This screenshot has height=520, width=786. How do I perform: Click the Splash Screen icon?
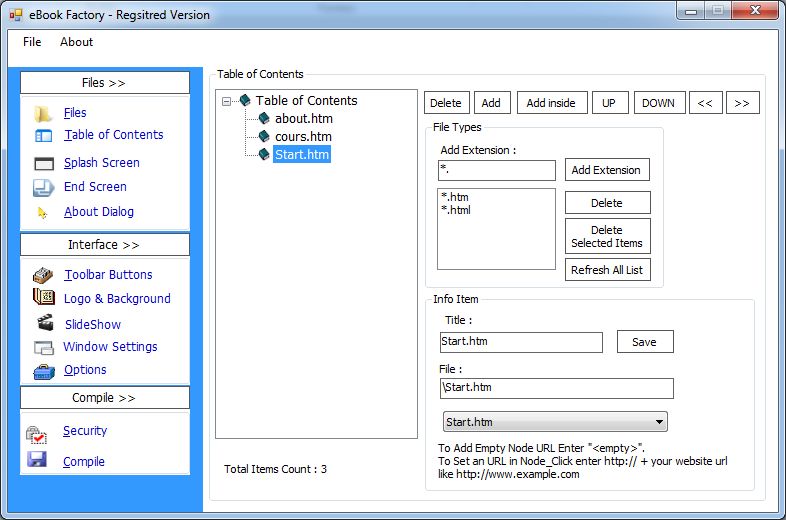click(x=43, y=163)
